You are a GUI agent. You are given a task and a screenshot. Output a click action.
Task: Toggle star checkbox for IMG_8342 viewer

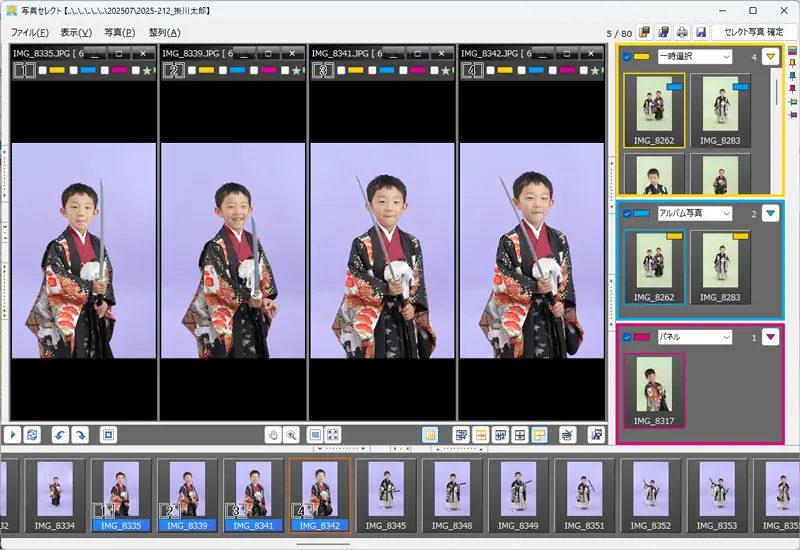click(x=584, y=70)
